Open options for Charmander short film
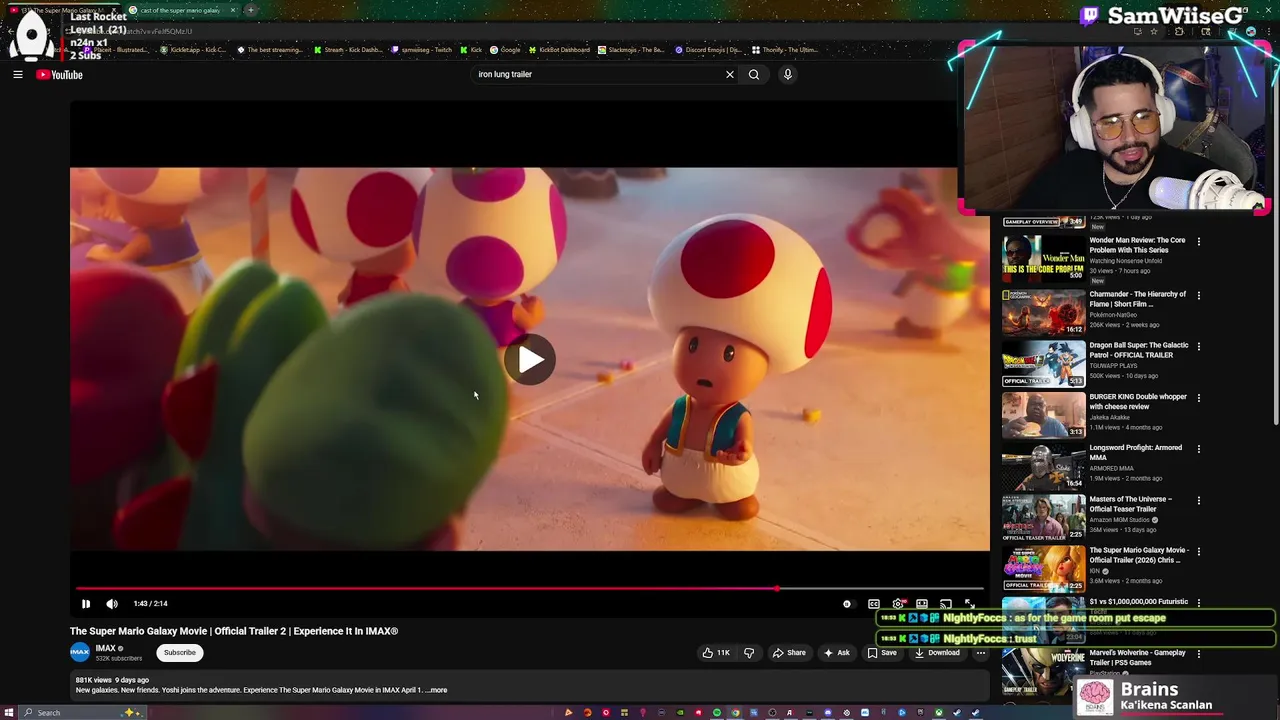Viewport: 1280px width, 720px height. pyautogui.click(x=1199, y=295)
